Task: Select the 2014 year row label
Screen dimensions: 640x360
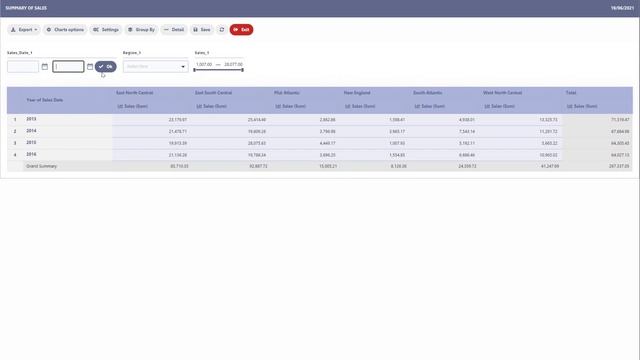Action: click(31, 131)
